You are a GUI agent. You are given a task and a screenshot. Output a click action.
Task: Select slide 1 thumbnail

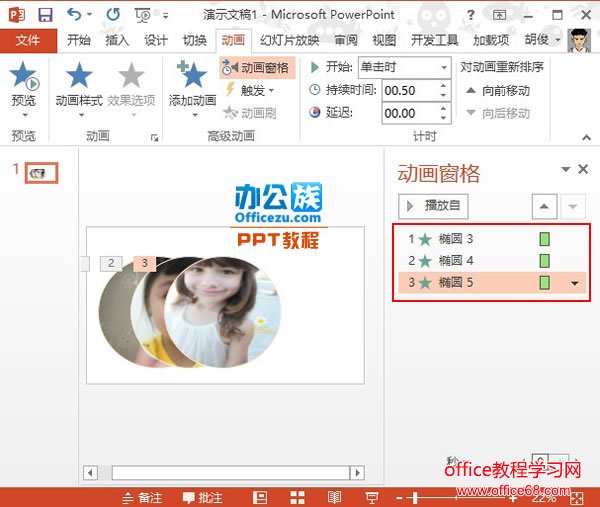[x=41, y=173]
